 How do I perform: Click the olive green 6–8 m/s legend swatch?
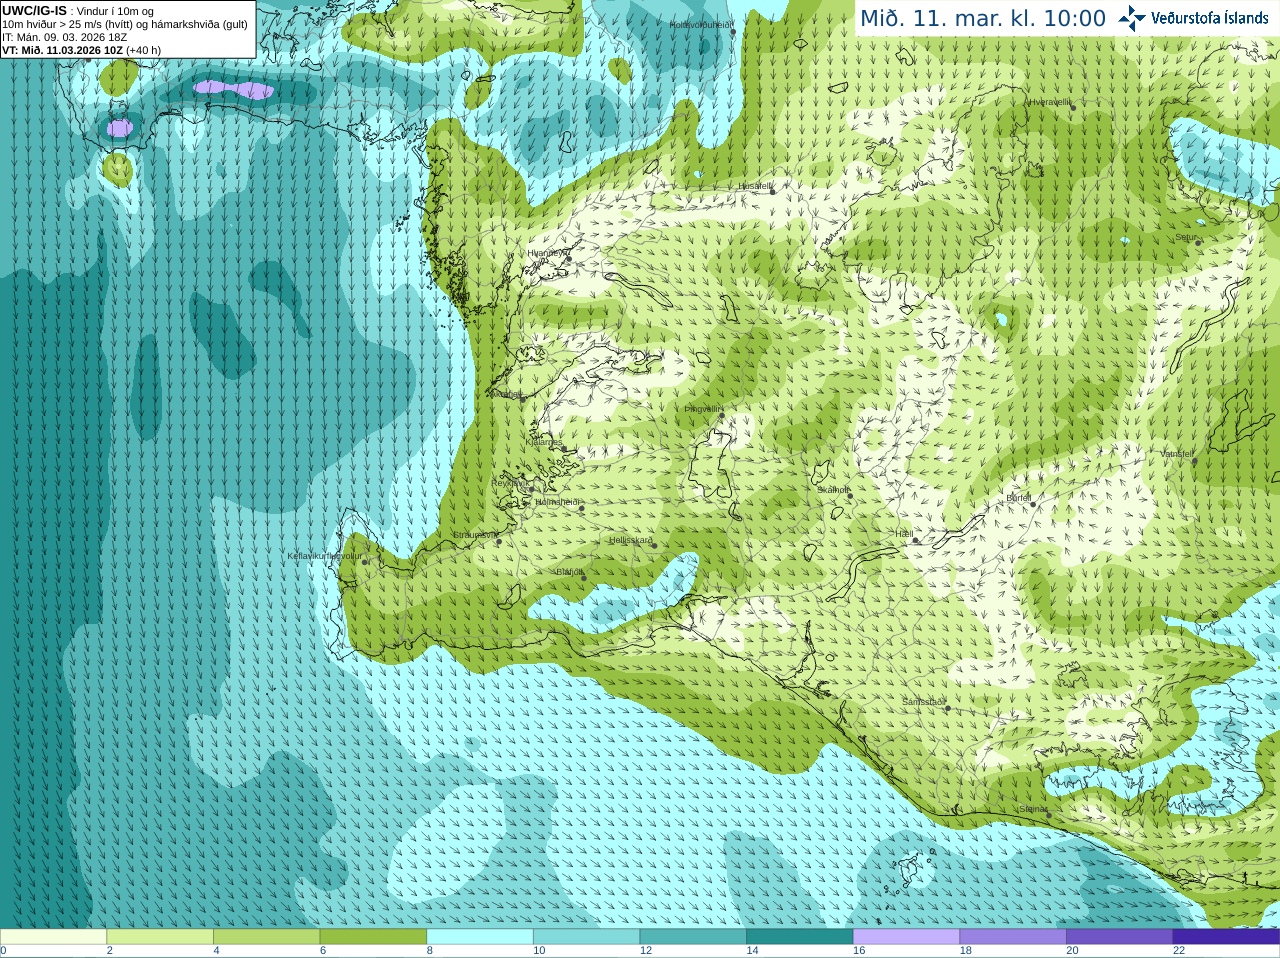[373, 937]
